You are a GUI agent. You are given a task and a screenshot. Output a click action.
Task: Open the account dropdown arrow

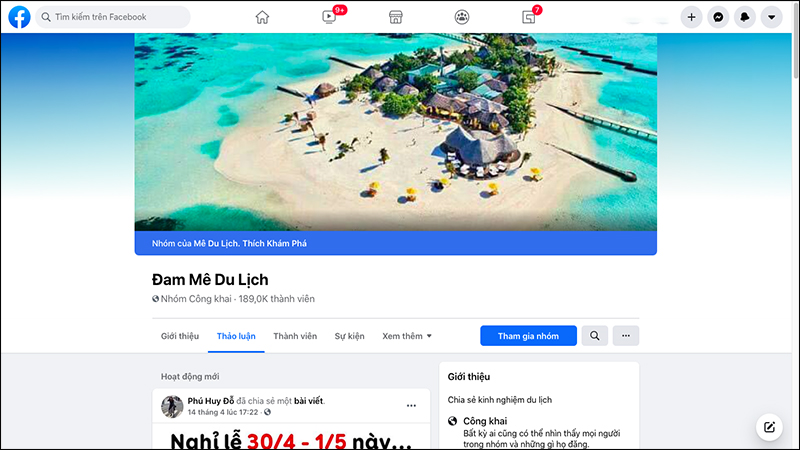(x=771, y=17)
